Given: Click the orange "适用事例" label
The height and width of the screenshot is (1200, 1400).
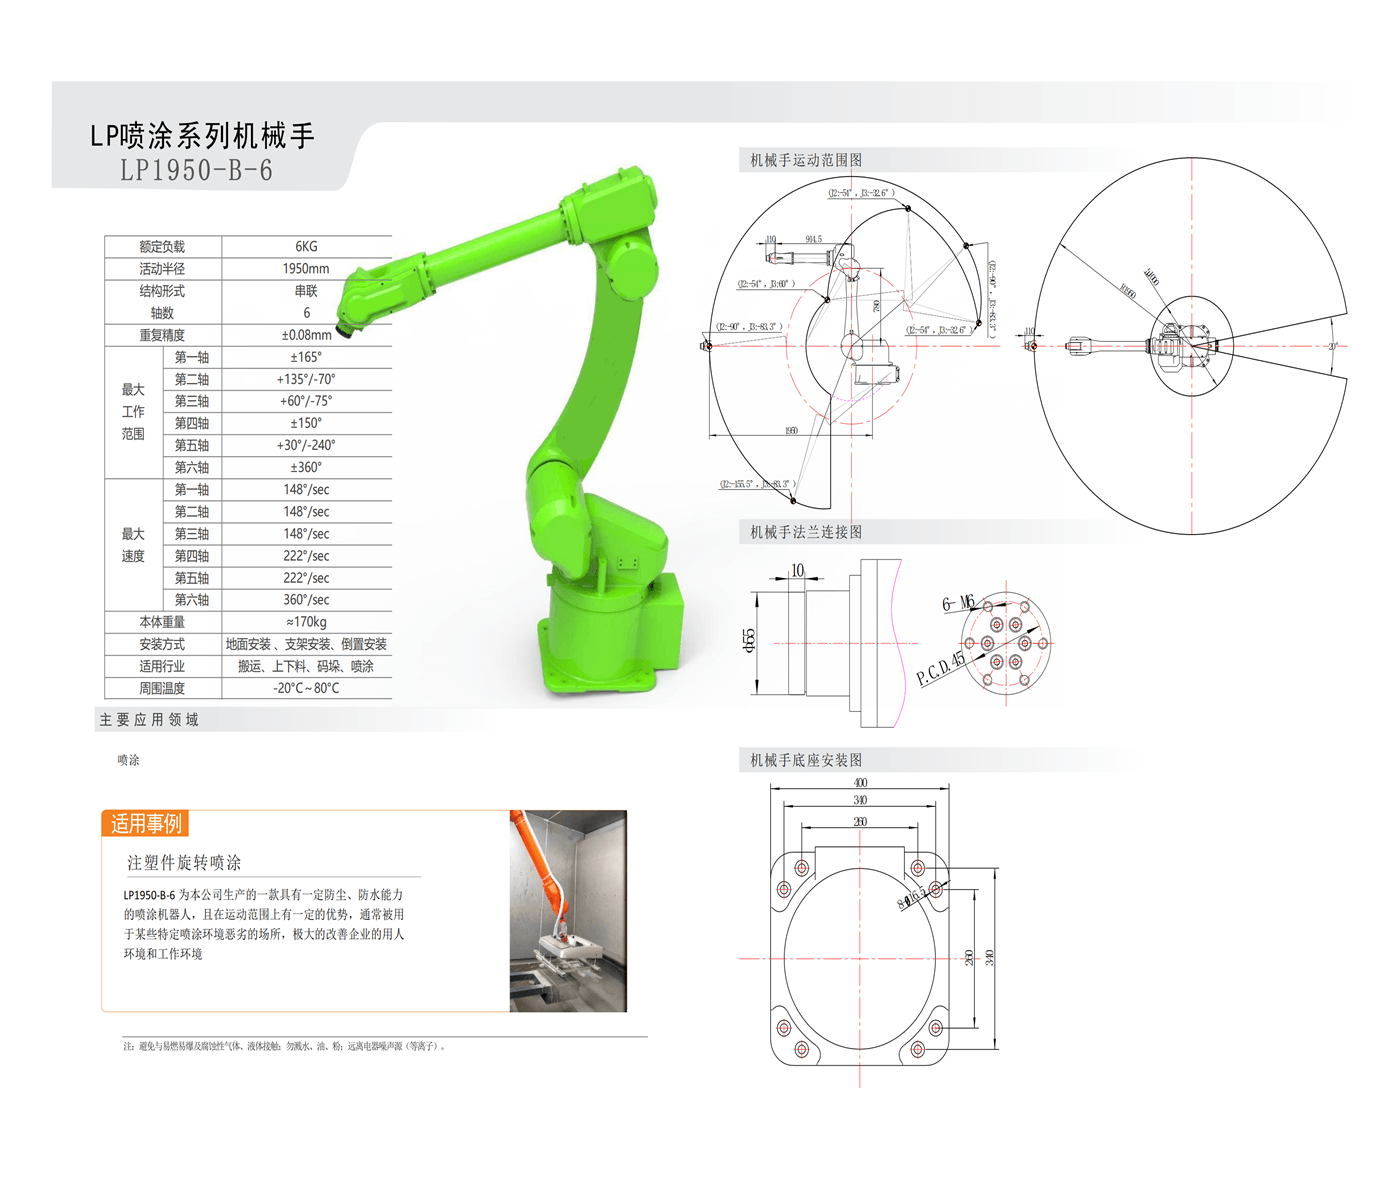Looking at the screenshot, I should click(x=146, y=823).
